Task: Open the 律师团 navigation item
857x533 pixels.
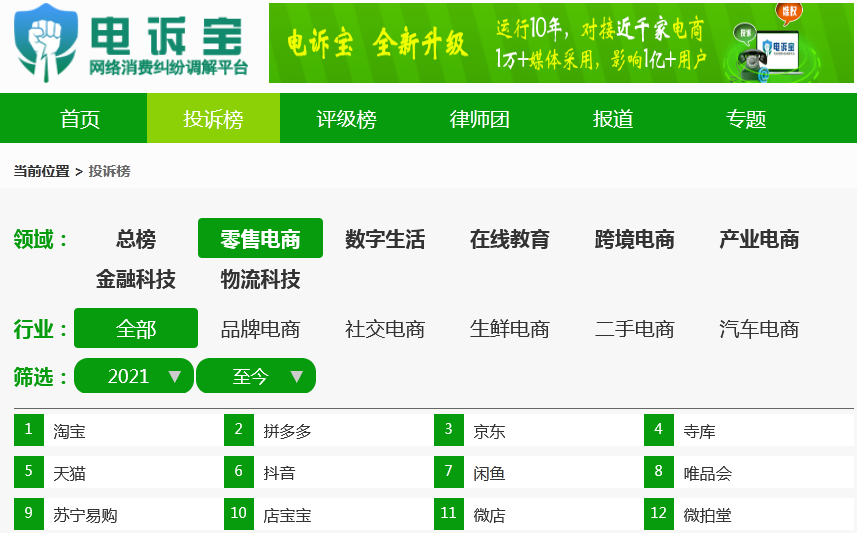Action: 480,119
